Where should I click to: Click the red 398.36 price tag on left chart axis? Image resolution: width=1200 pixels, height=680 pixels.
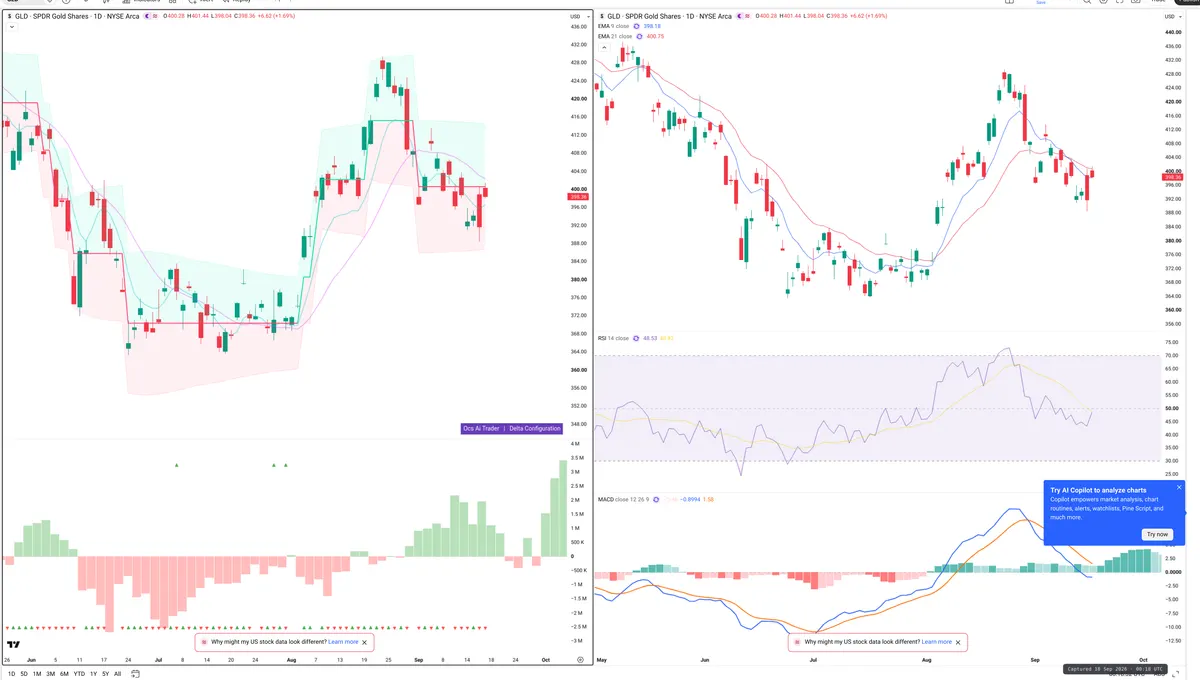(578, 197)
